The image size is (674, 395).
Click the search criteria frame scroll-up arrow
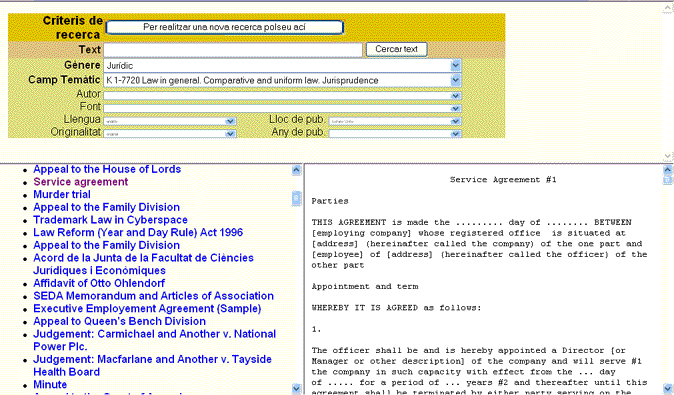coord(668,8)
